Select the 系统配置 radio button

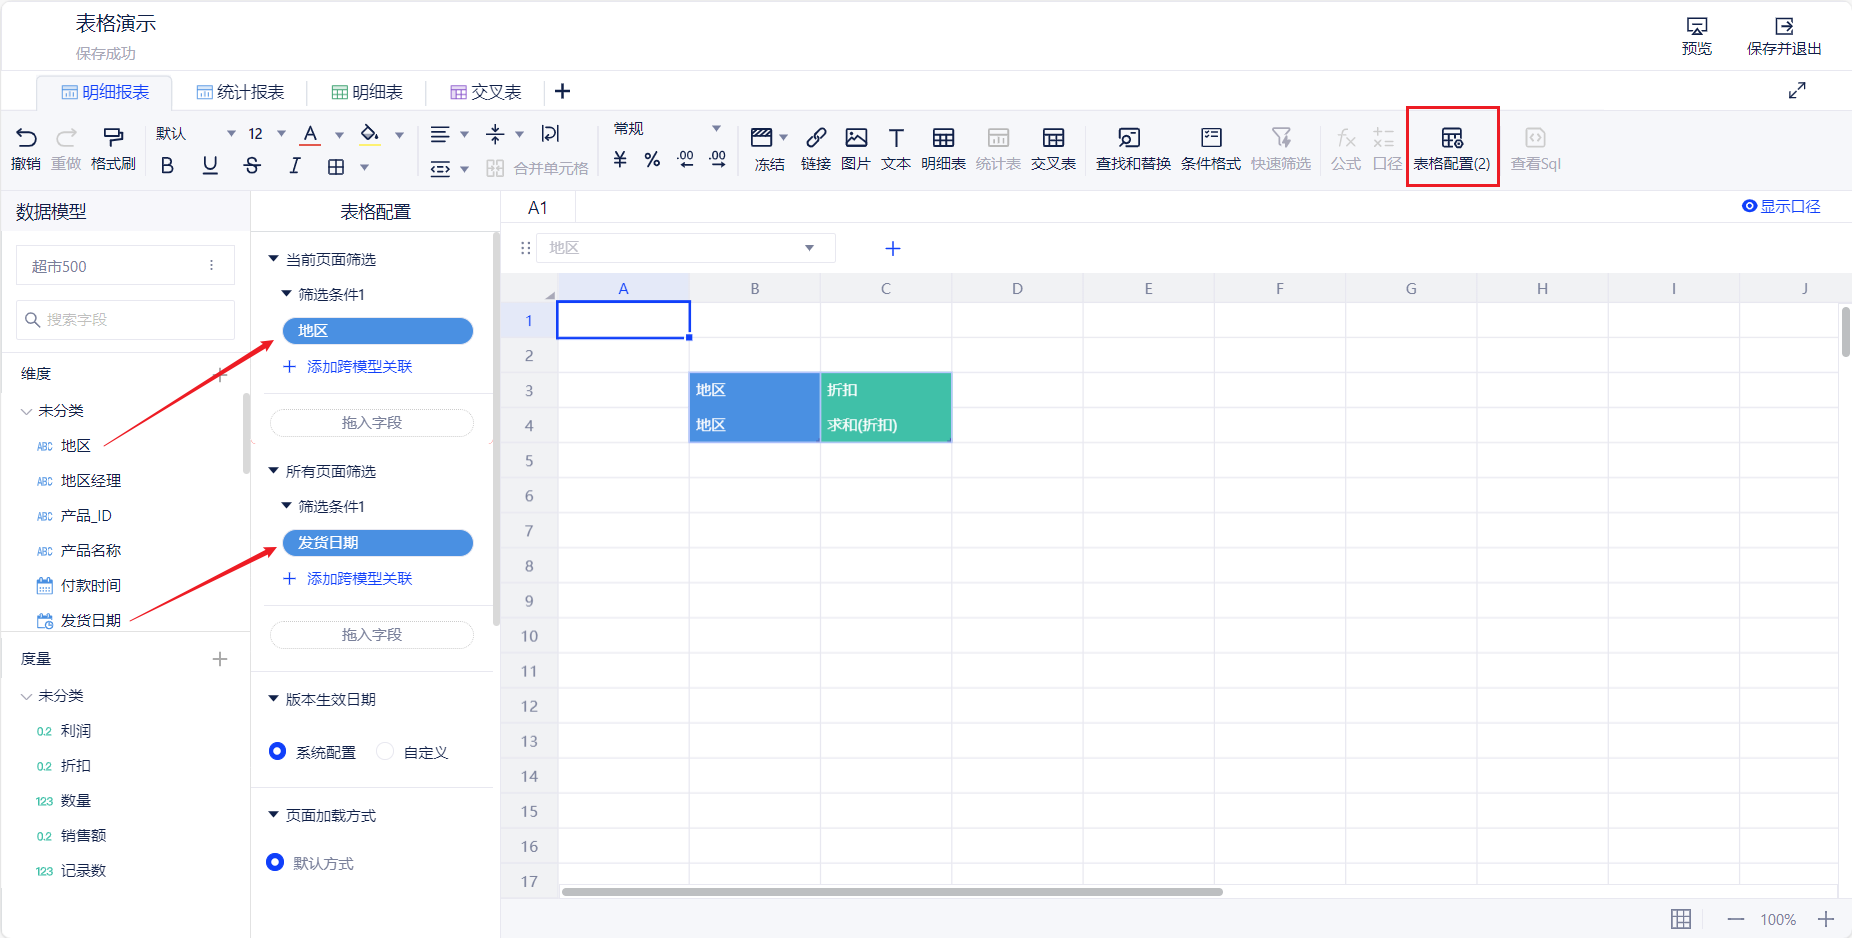point(278,751)
